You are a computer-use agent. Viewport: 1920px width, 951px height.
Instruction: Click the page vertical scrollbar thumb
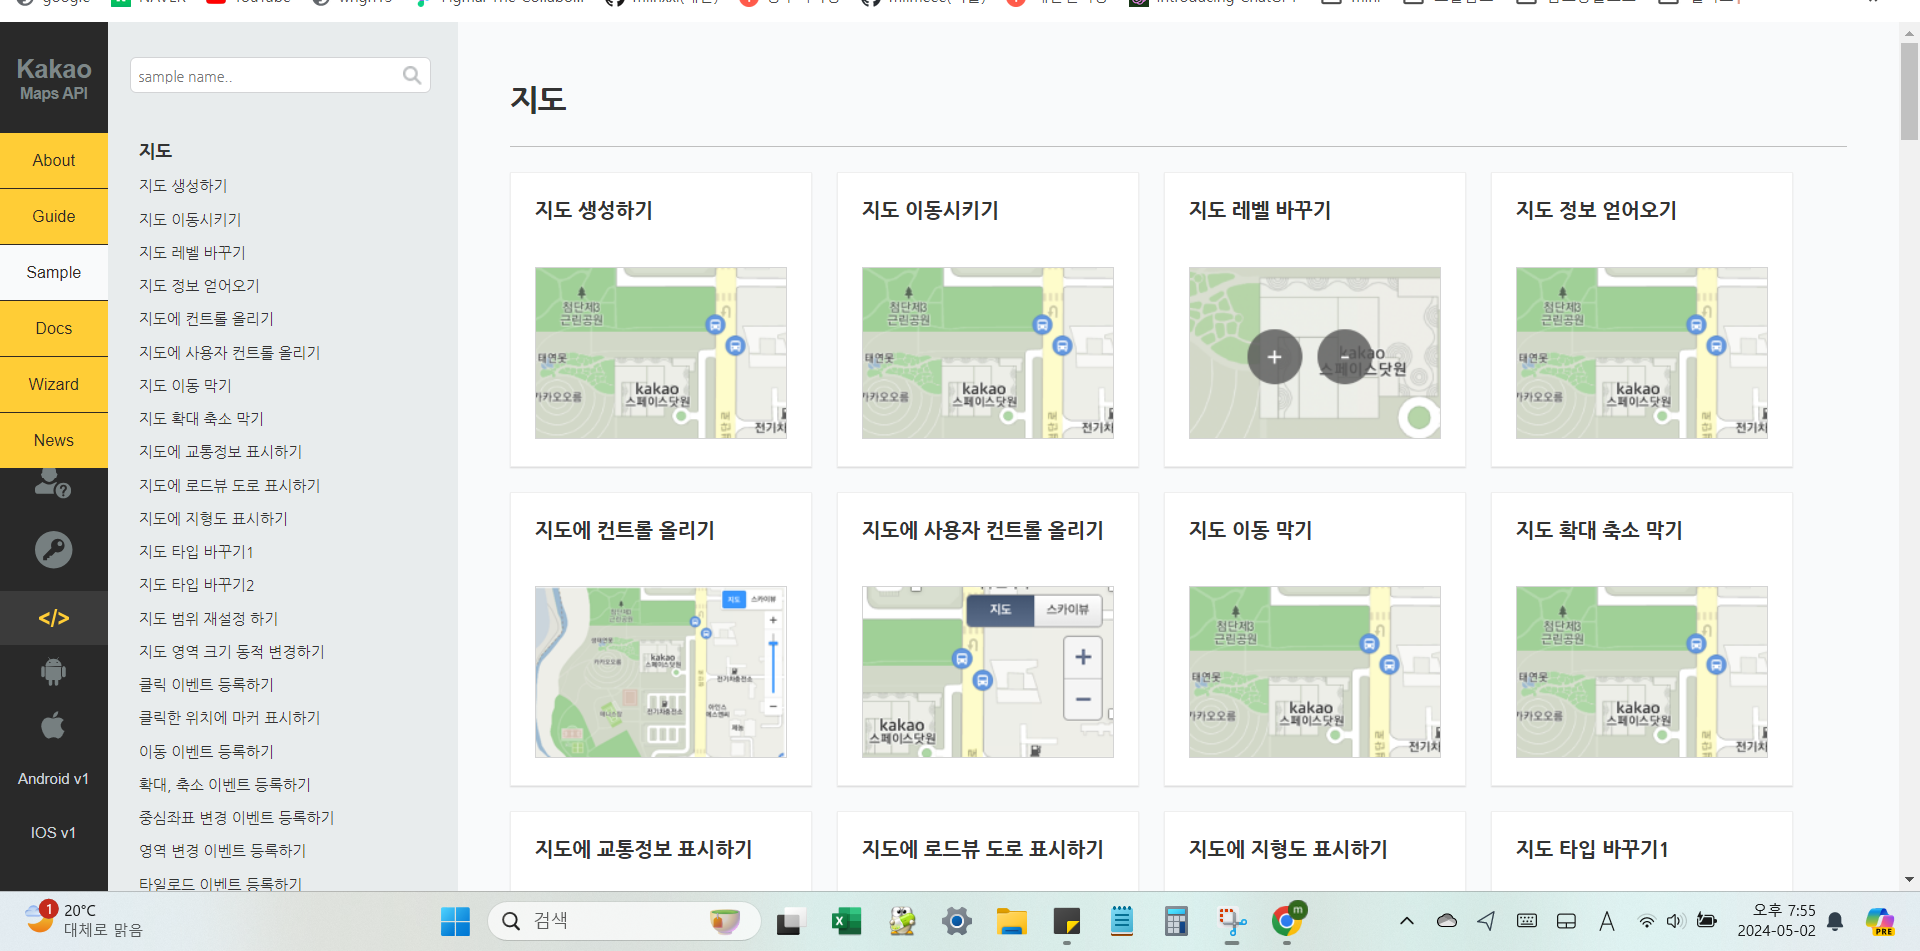pos(1909,91)
